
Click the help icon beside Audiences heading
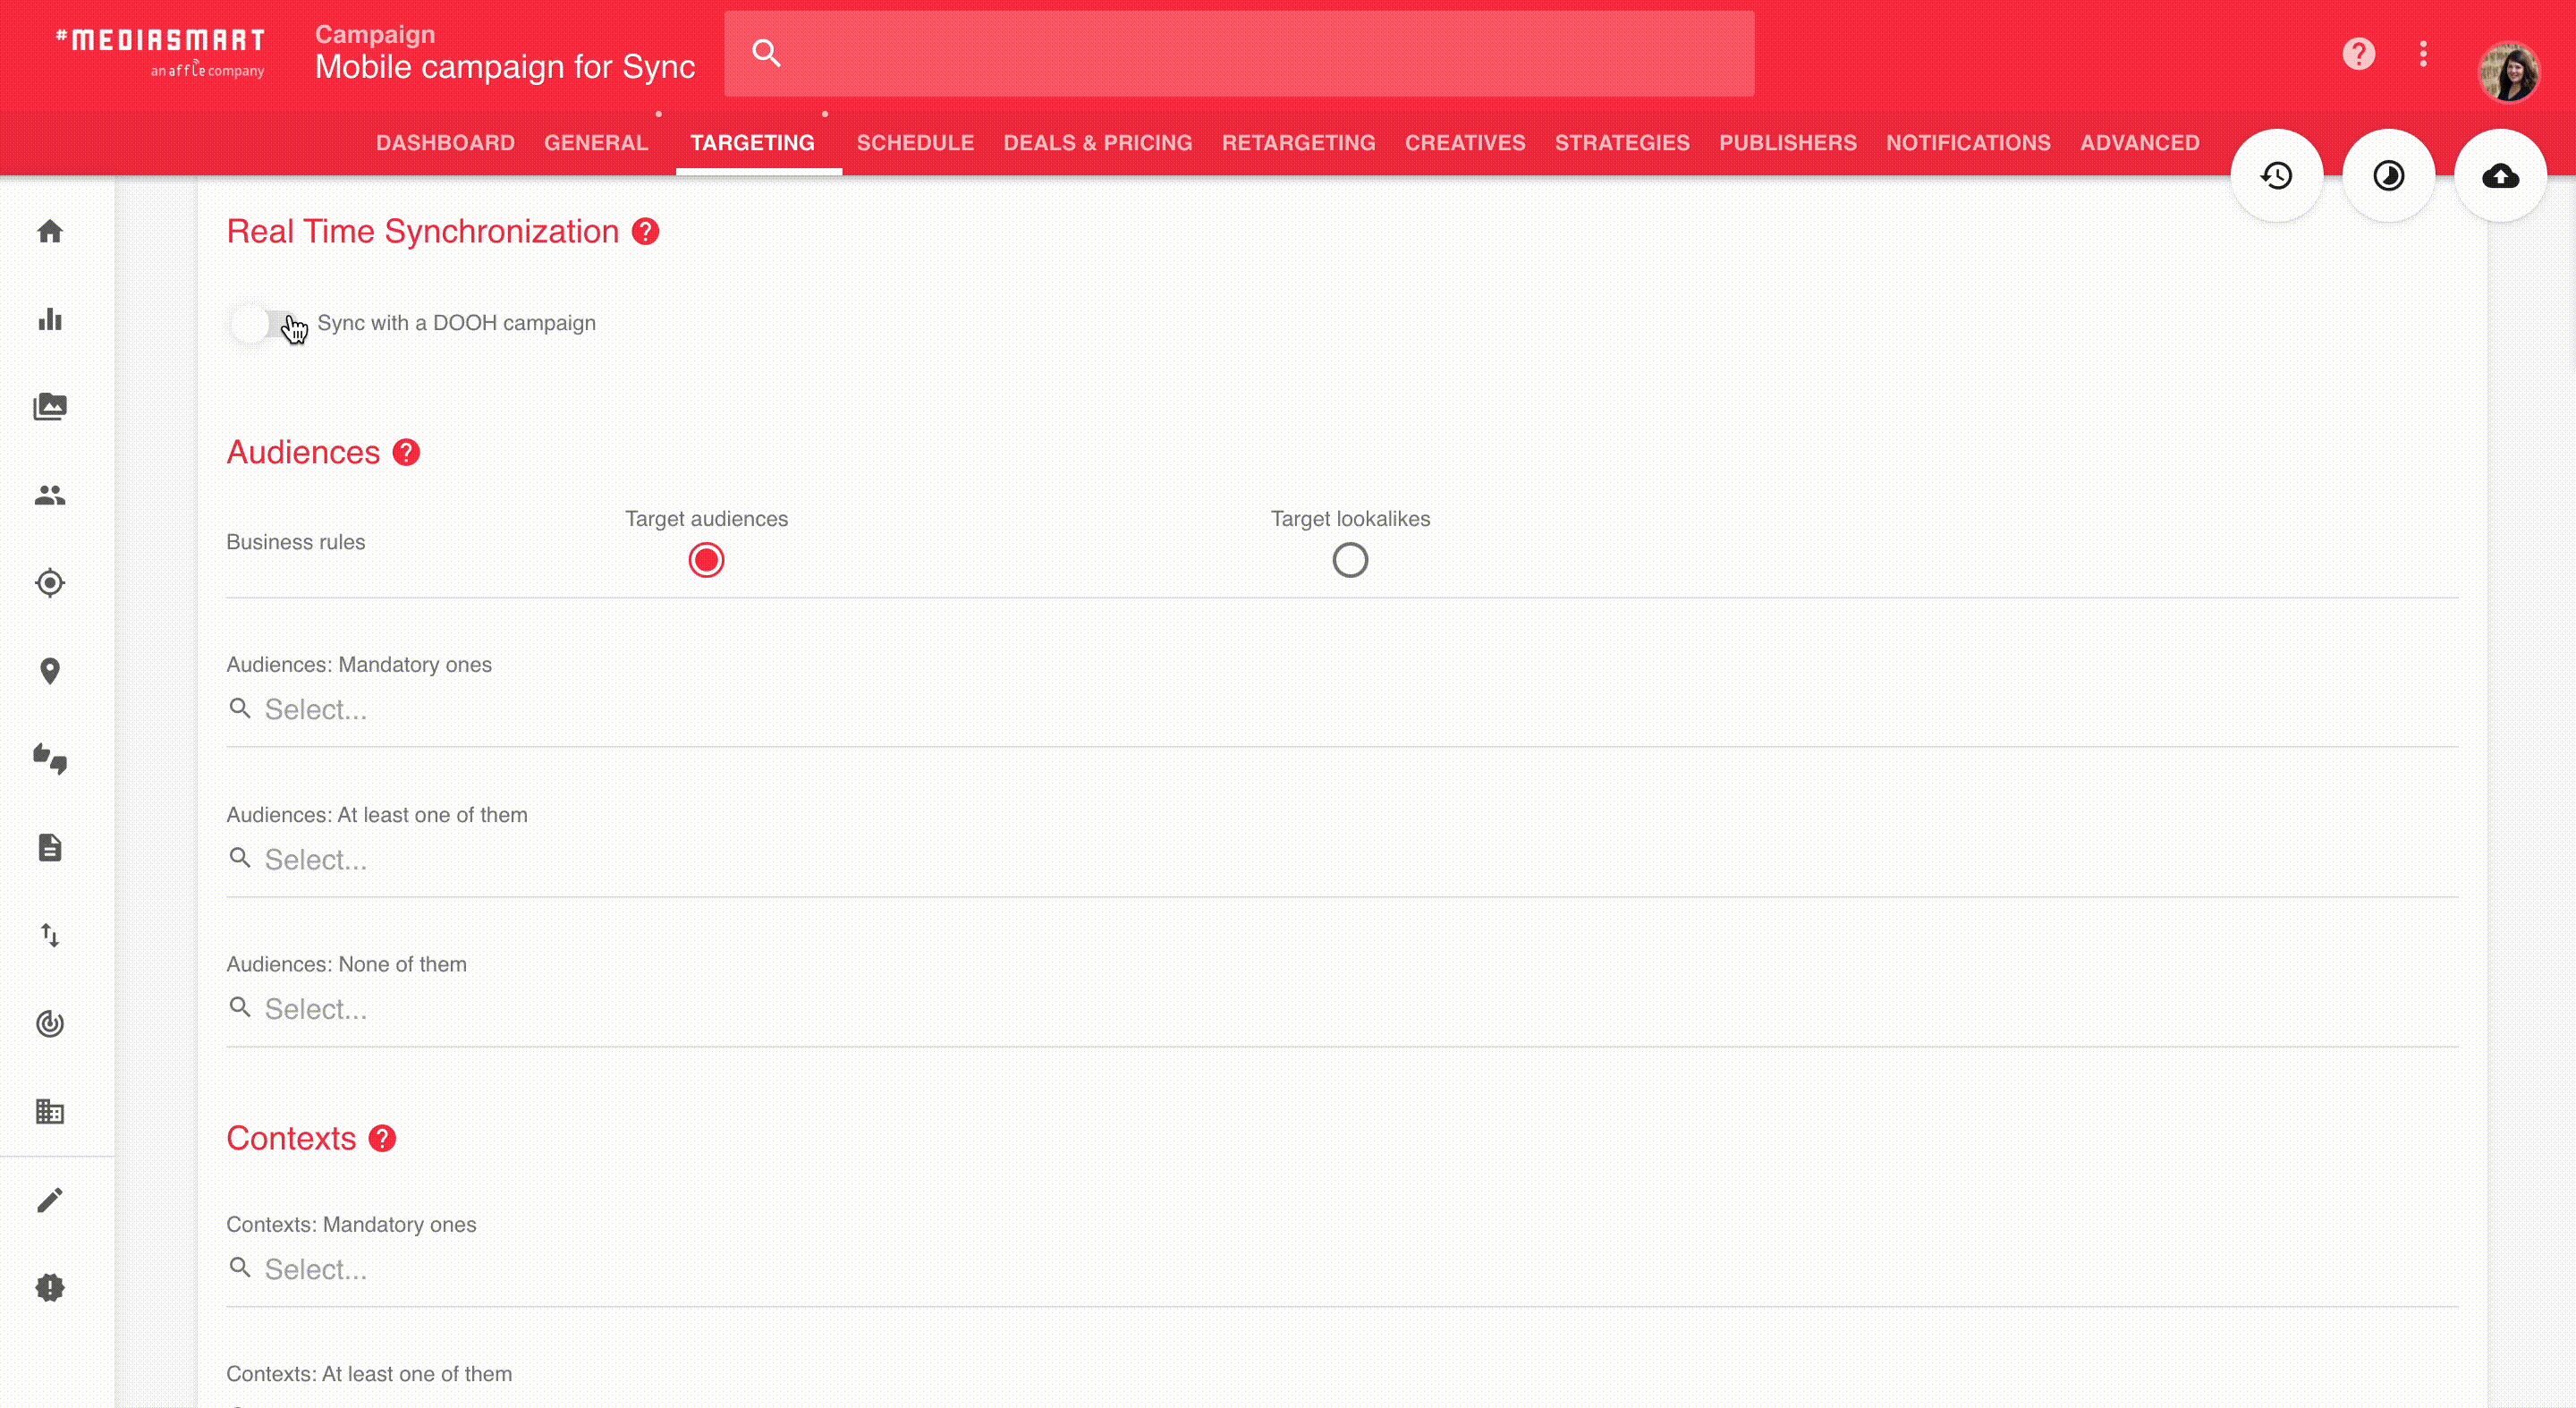[x=406, y=453]
